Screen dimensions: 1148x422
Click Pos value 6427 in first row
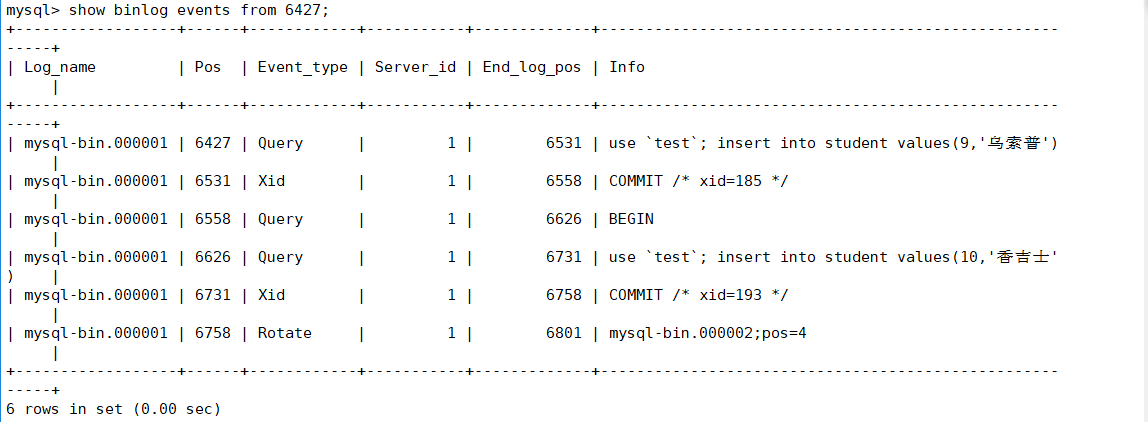(212, 143)
